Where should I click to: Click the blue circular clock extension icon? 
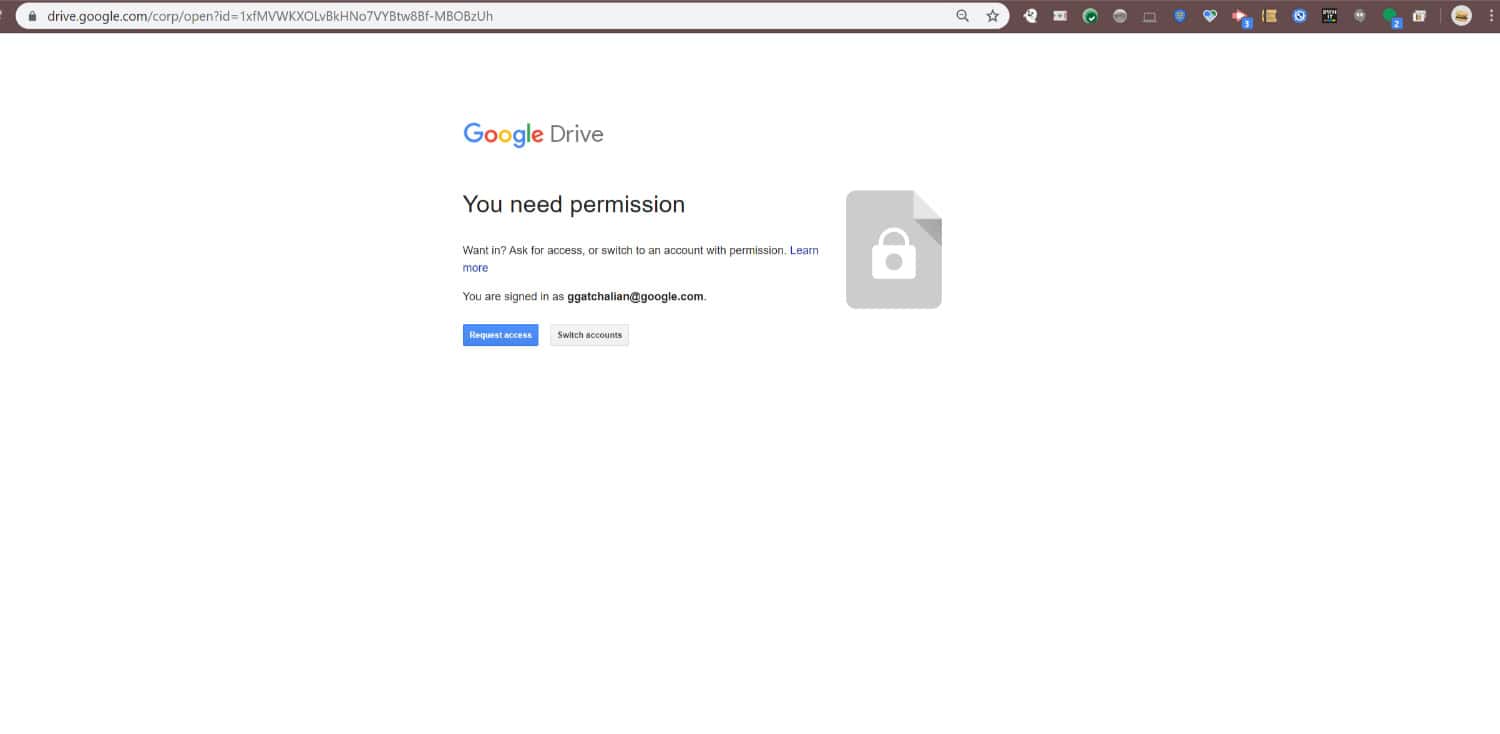pos(1299,16)
